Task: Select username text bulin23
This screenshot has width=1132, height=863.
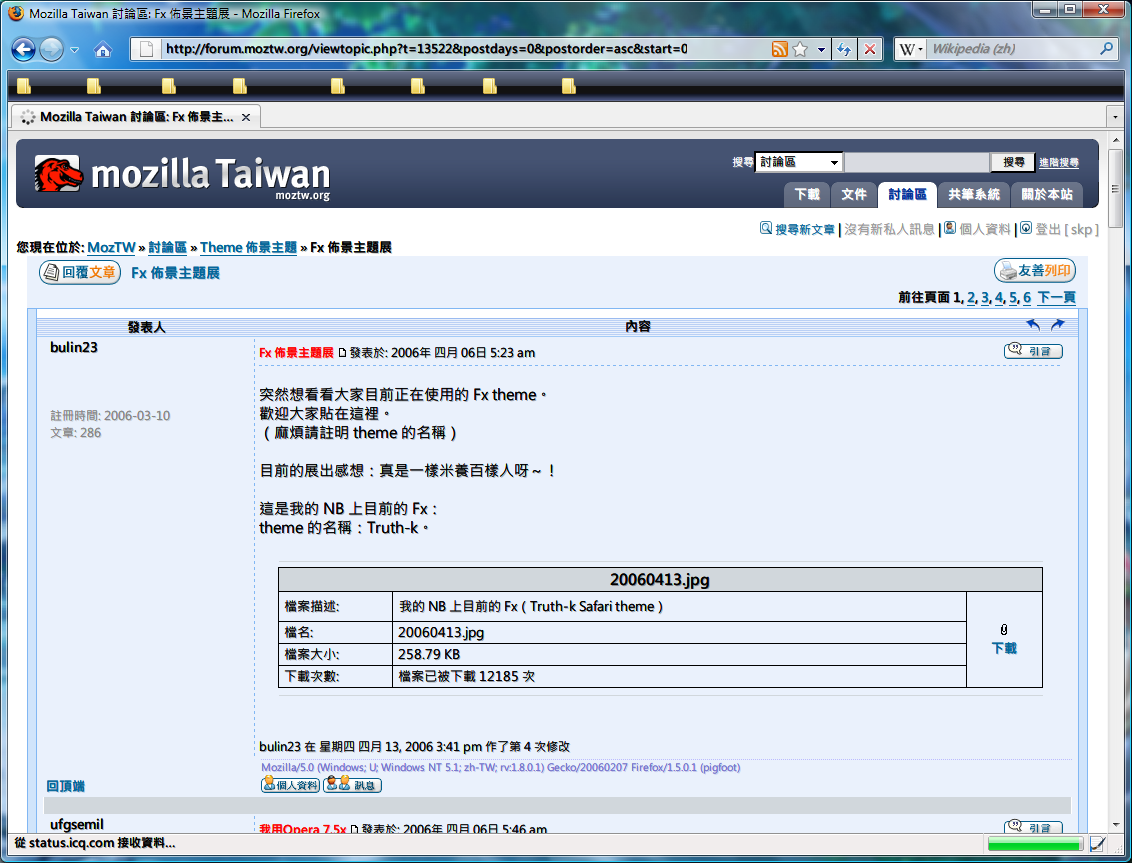Action: 74,347
